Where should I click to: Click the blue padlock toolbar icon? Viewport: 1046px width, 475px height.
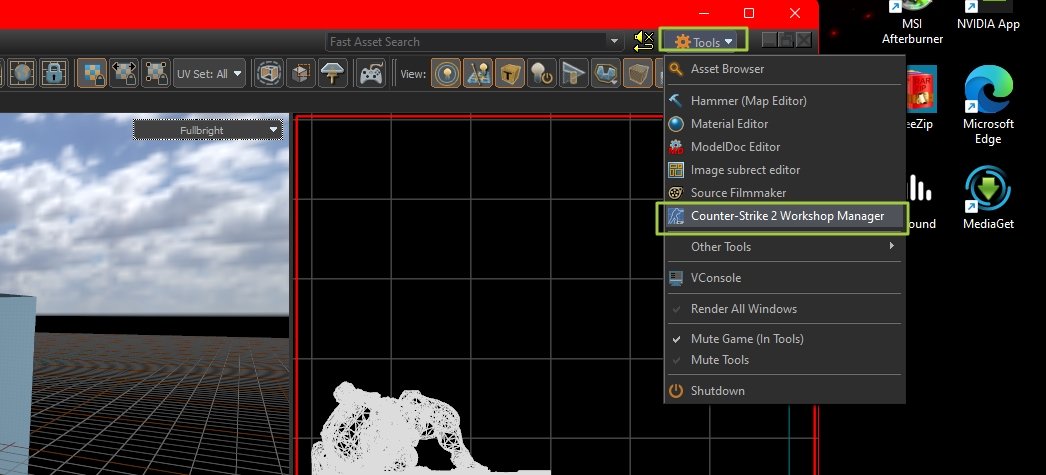(x=54, y=74)
